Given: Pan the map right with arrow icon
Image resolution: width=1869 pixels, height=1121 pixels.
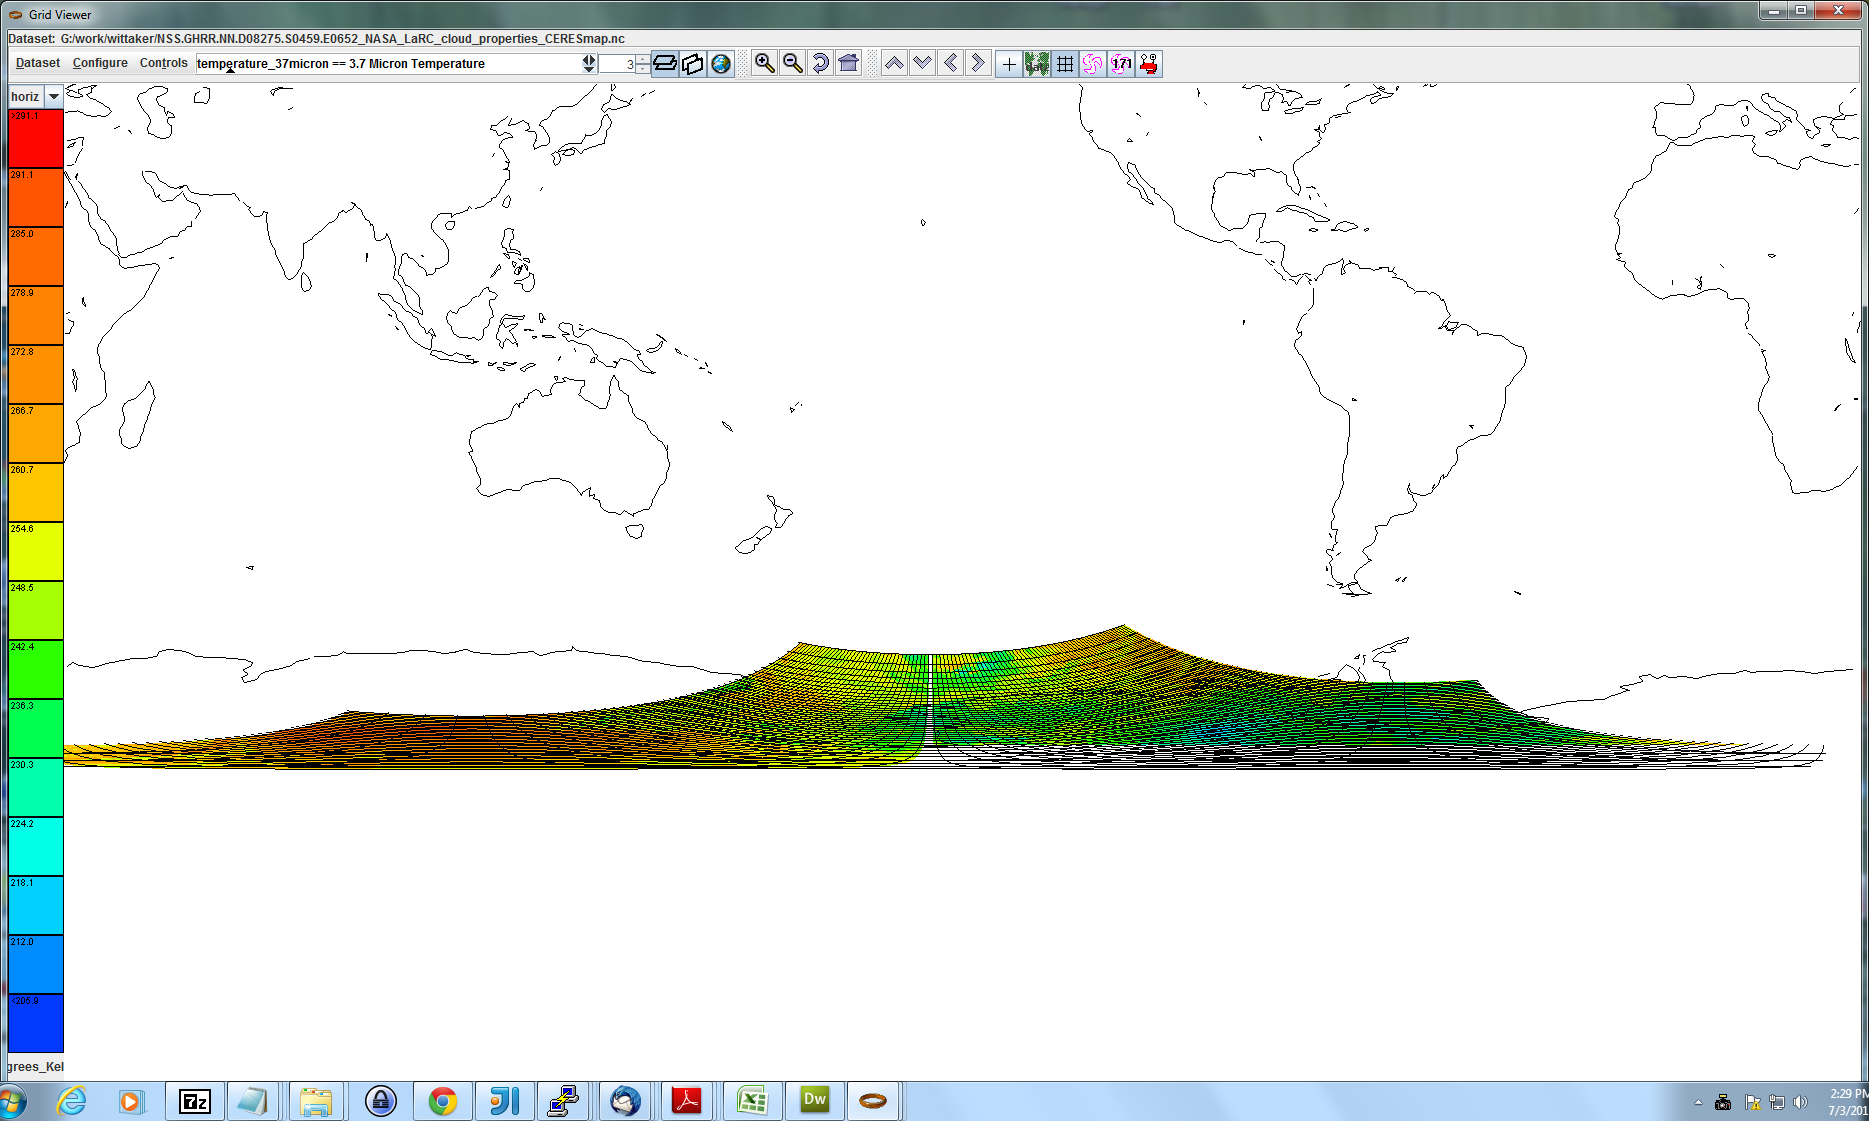Looking at the screenshot, I should [x=978, y=64].
